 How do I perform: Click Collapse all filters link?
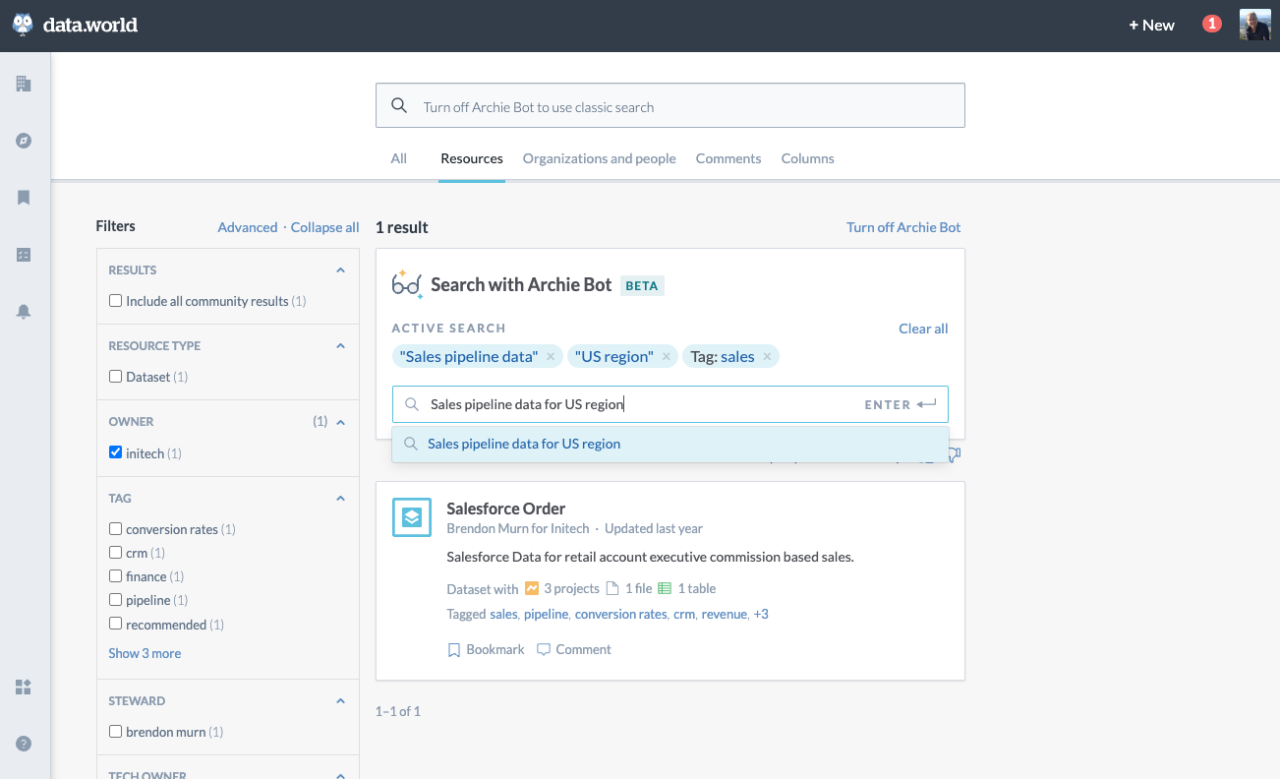tap(325, 228)
